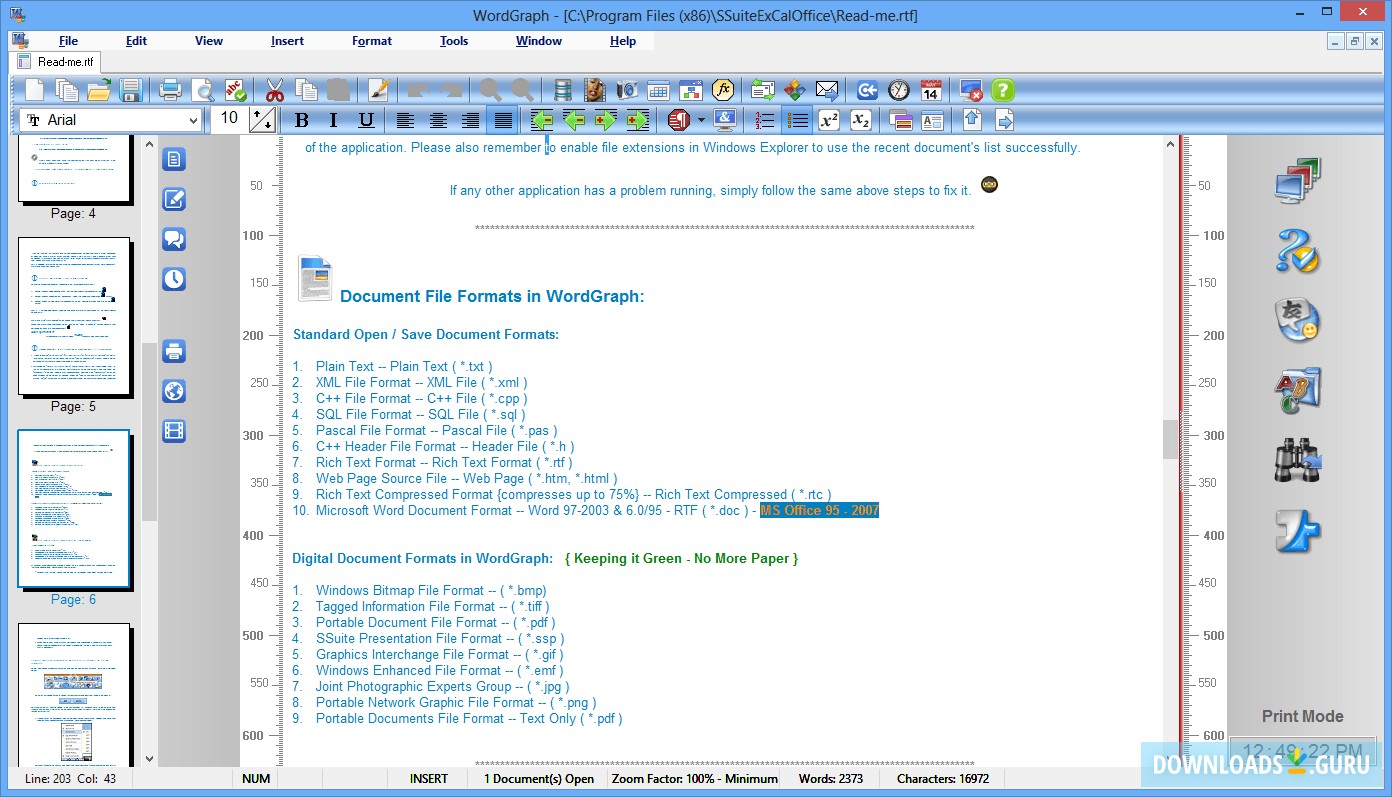Open WordGraph help via green question mark
This screenshot has width=1392, height=797.
[1001, 89]
